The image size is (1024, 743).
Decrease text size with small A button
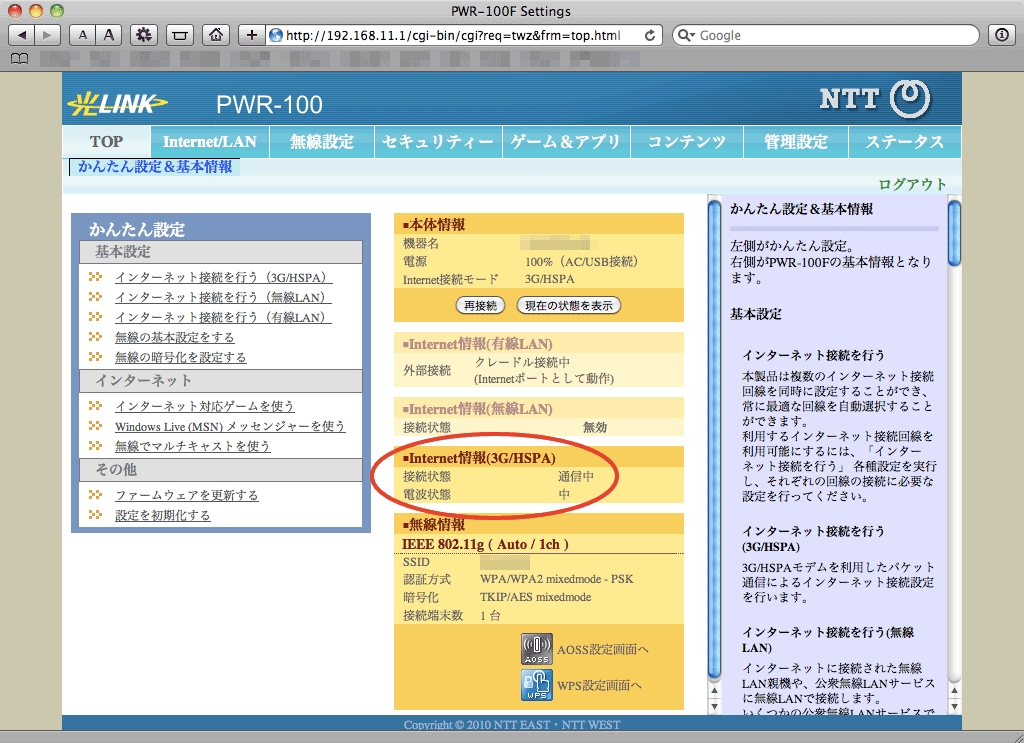pos(82,35)
